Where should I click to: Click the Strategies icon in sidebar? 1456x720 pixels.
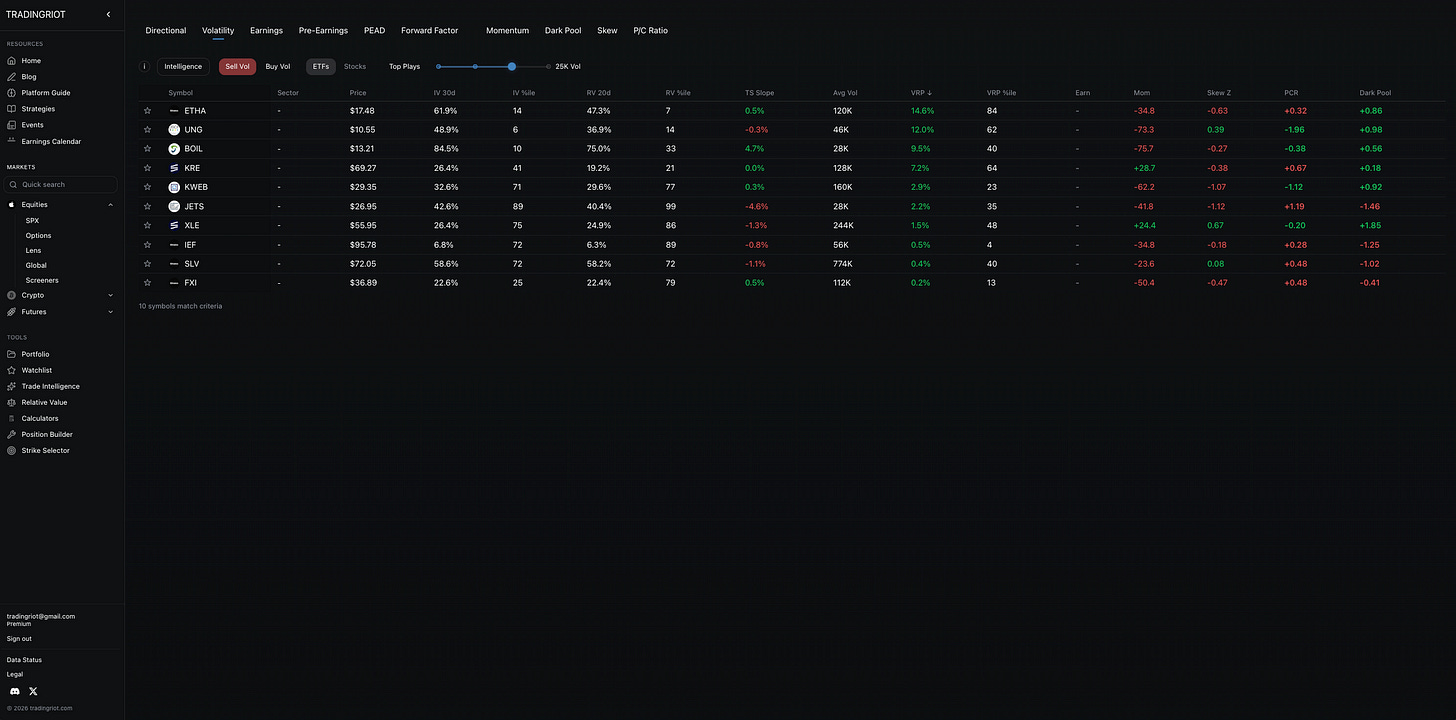12,109
